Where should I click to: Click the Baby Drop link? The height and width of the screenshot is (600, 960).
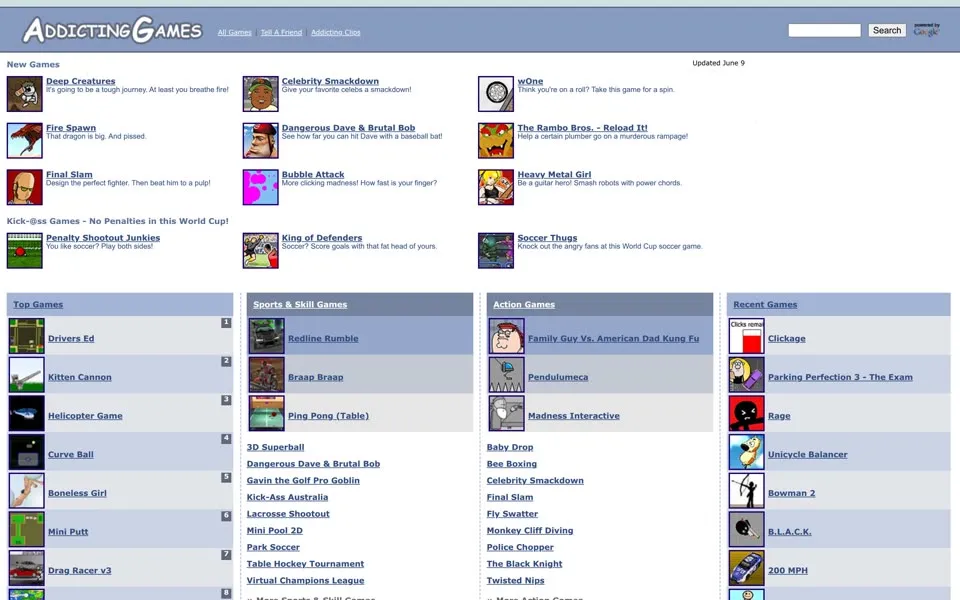[510, 447]
